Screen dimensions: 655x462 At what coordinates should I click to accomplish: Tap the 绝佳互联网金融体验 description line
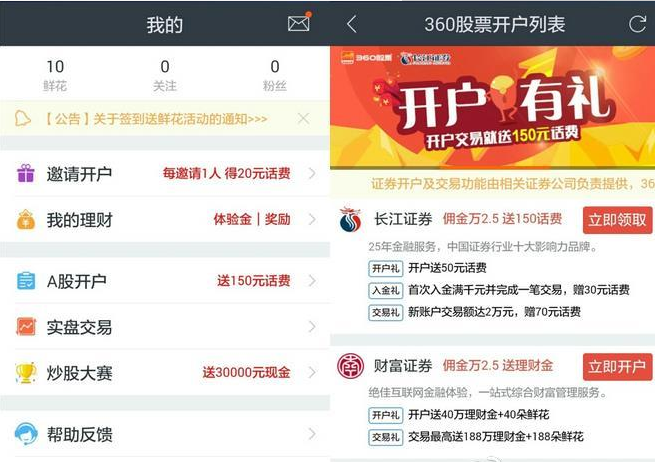click(488, 393)
